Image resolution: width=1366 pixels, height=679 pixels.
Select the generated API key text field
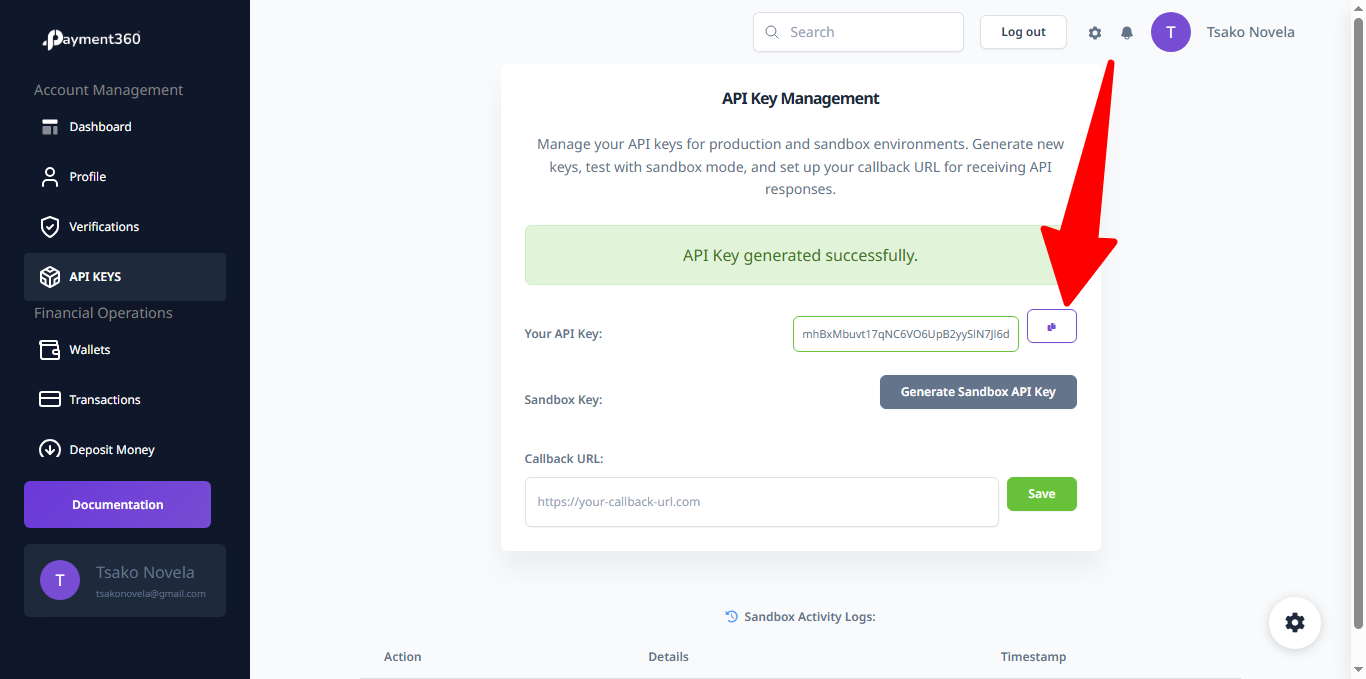tap(906, 334)
